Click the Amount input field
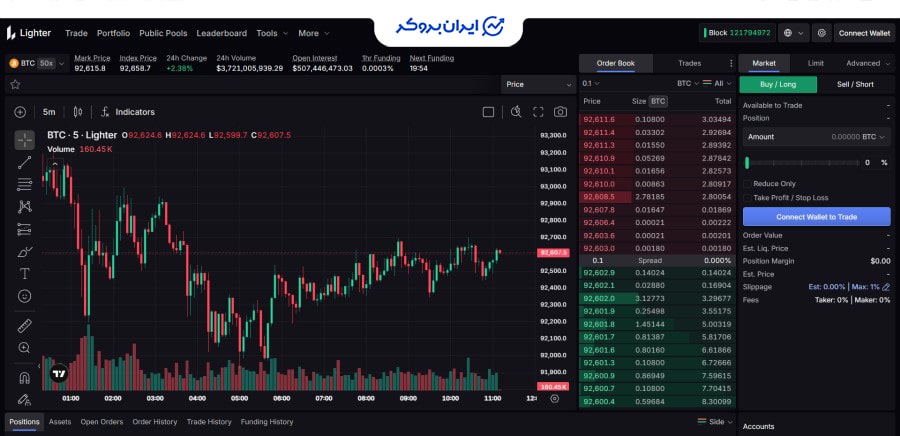Image resolution: width=900 pixels, height=436 pixels. pyautogui.click(x=816, y=137)
